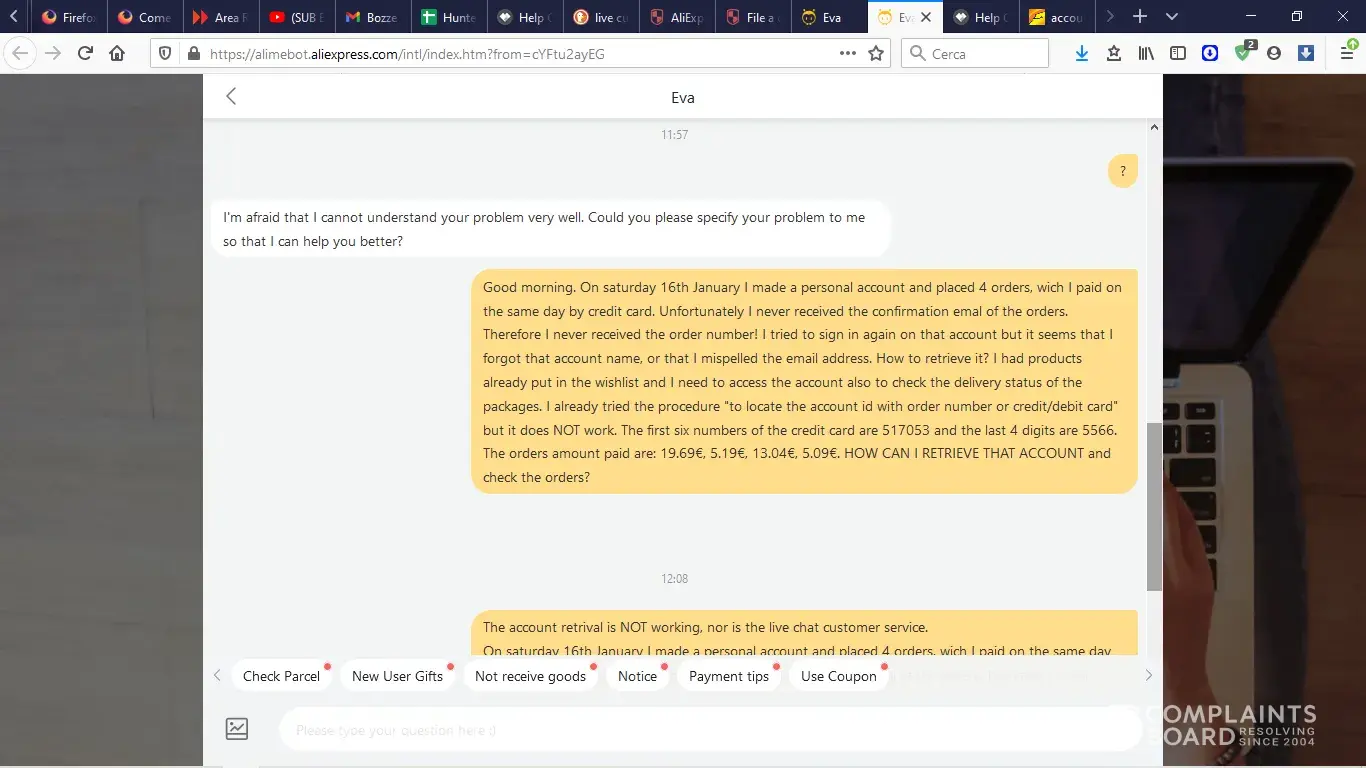Open the green shield extension with badge 2
This screenshot has width=1366, height=768.
tap(1243, 52)
